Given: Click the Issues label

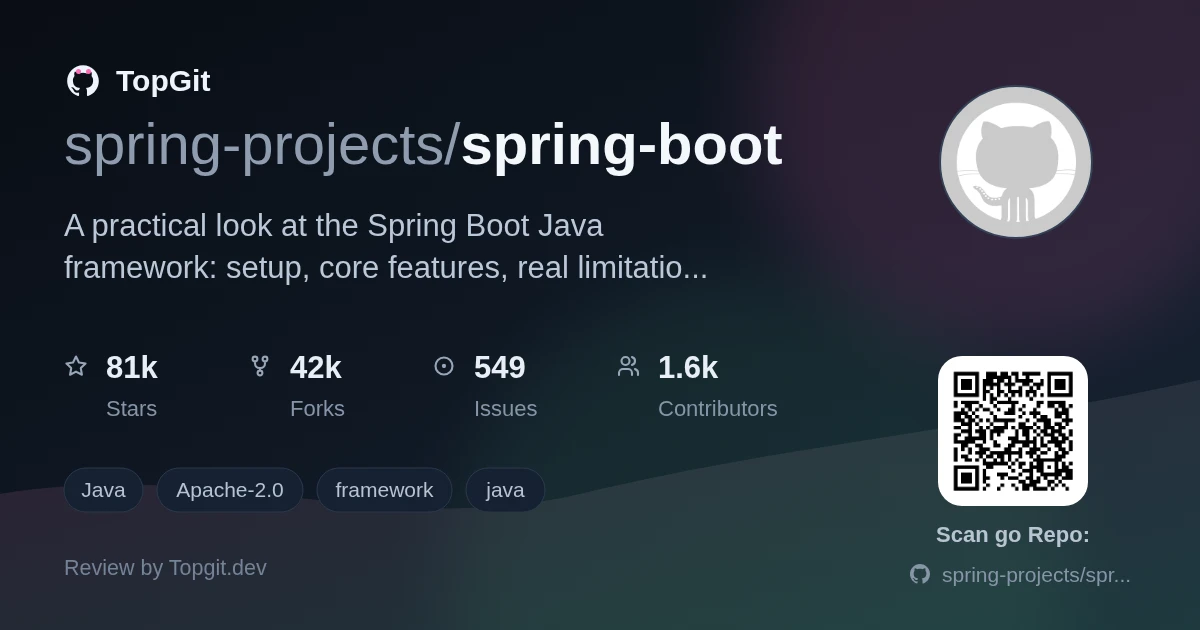Looking at the screenshot, I should click(x=505, y=409).
